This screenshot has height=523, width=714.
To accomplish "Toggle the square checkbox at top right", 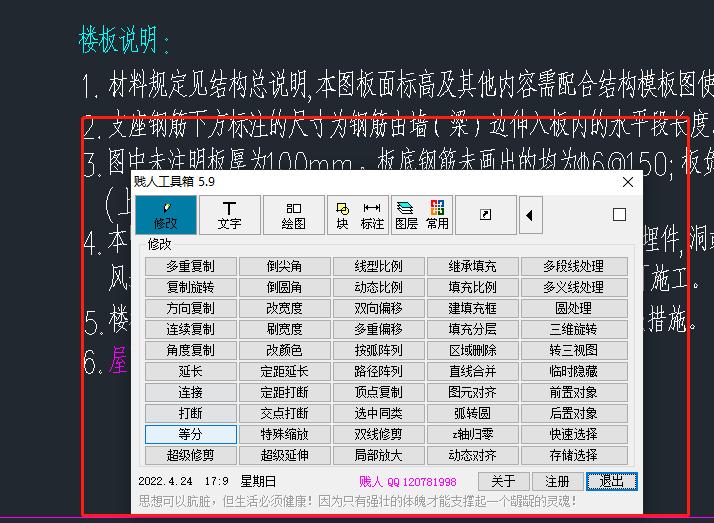I will click(619, 215).
